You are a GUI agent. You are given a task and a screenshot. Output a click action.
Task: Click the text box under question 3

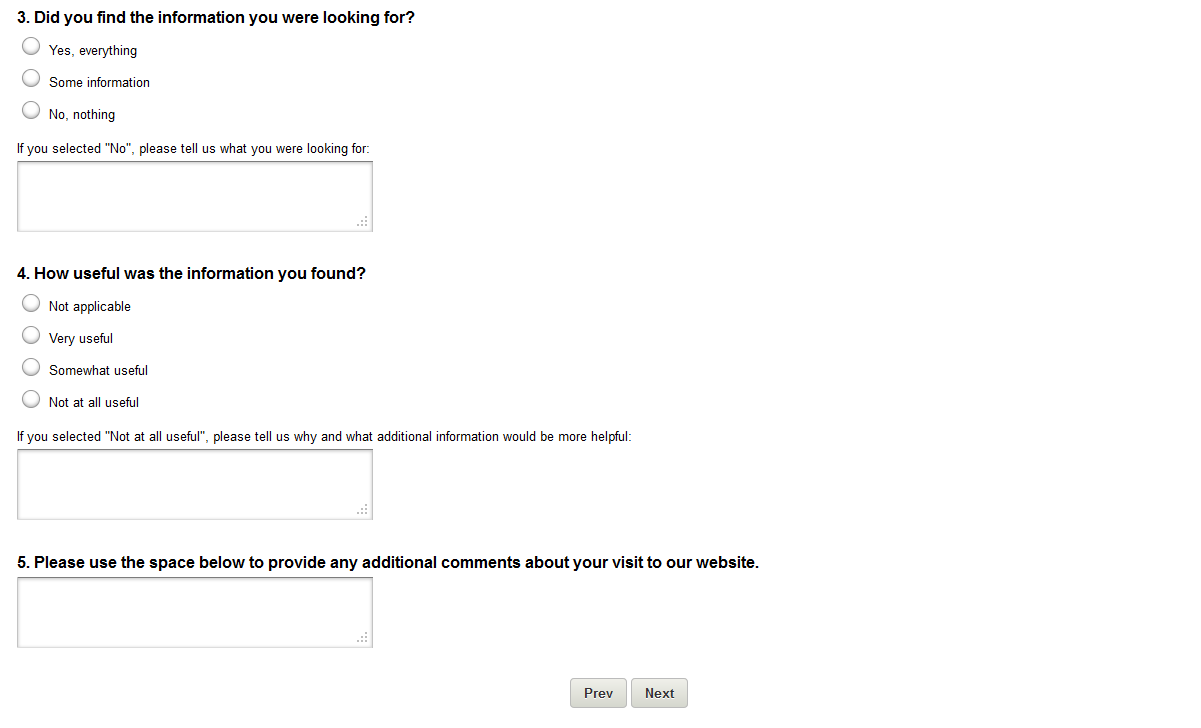pos(194,196)
